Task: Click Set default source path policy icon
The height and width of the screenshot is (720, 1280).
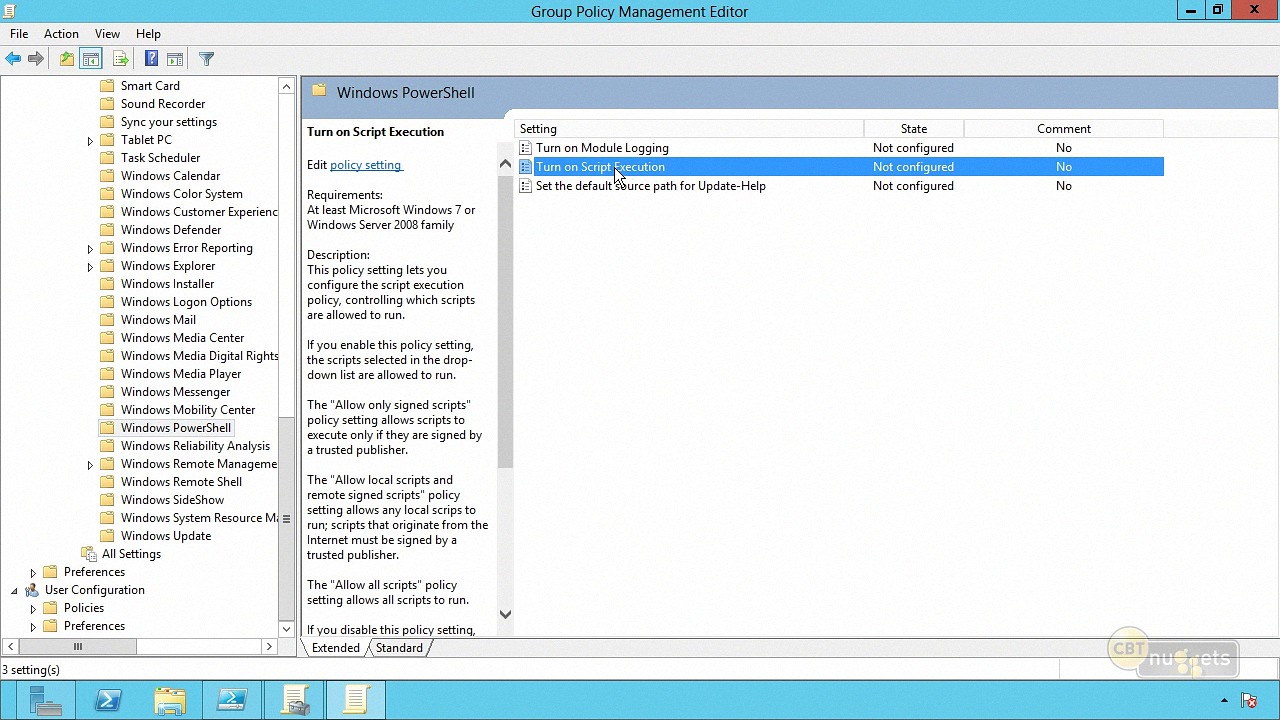Action: (x=526, y=186)
